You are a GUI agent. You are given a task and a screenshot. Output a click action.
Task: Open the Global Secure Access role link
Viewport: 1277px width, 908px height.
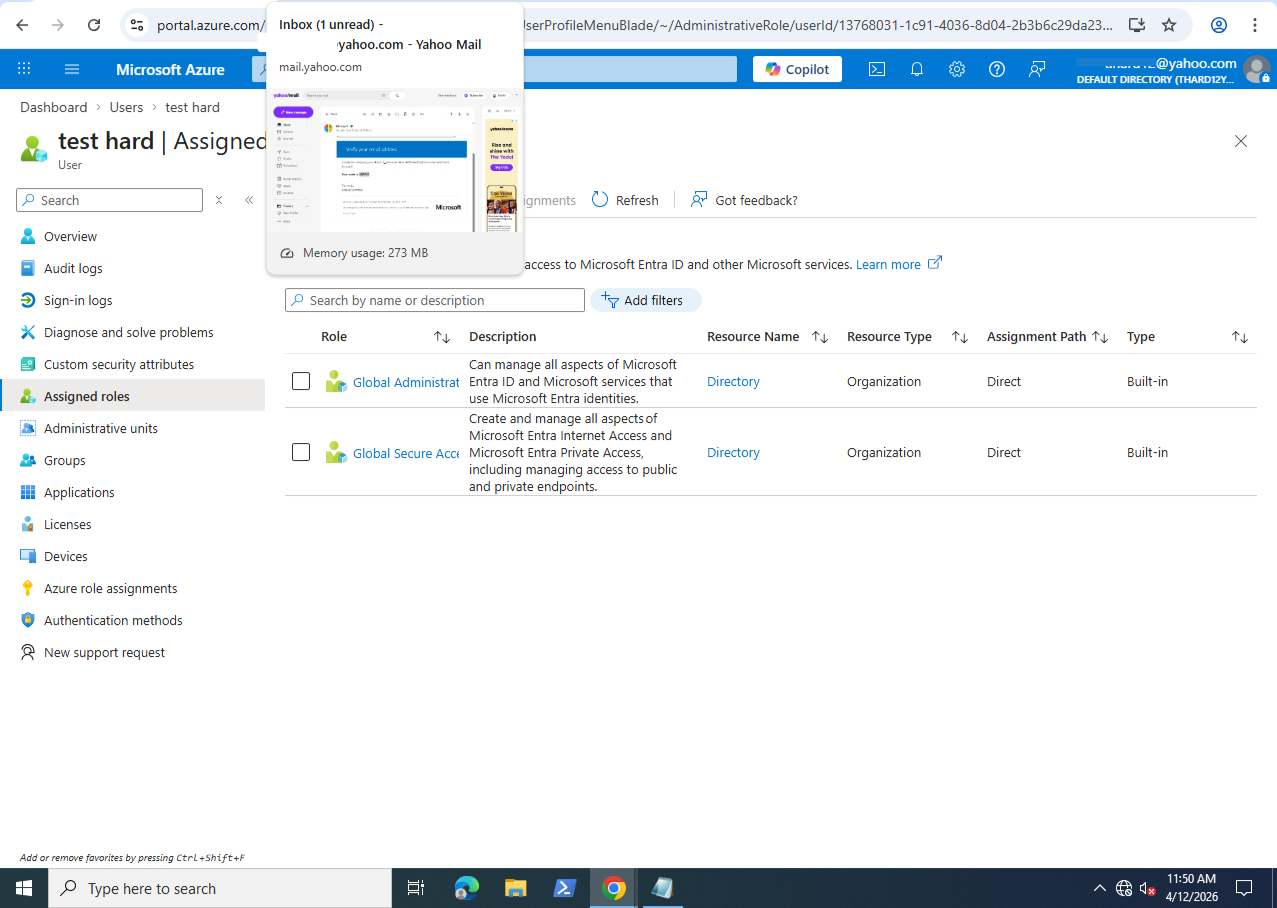pyautogui.click(x=406, y=453)
